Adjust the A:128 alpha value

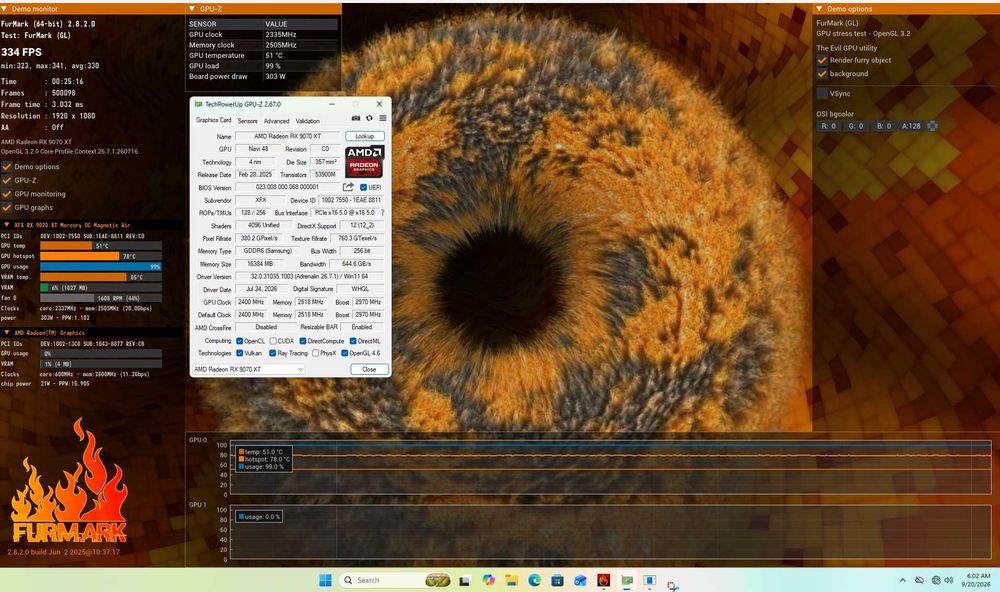pyautogui.click(x=911, y=126)
